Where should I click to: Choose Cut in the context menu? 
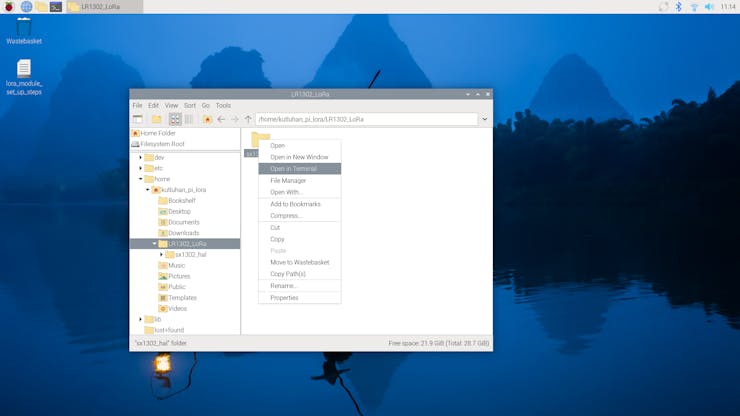point(300,228)
